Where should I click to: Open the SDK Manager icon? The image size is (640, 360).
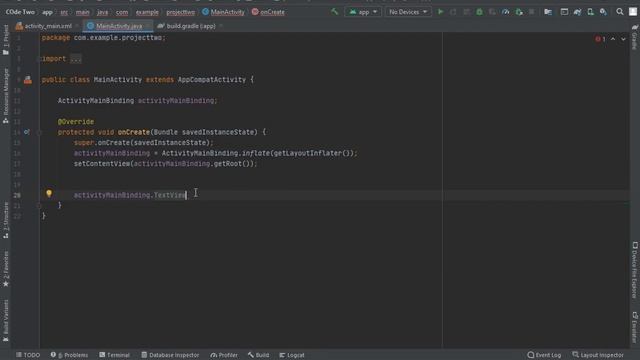point(603,12)
